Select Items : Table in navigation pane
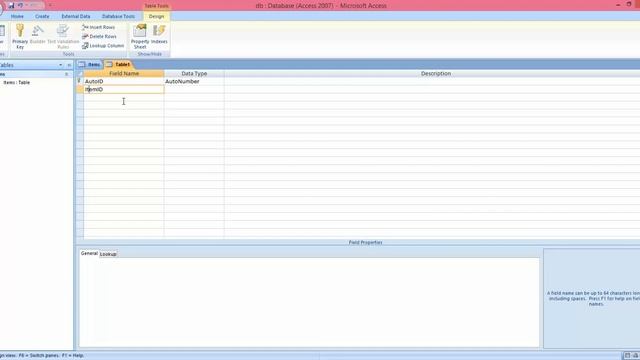The image size is (640, 360). [x=17, y=82]
